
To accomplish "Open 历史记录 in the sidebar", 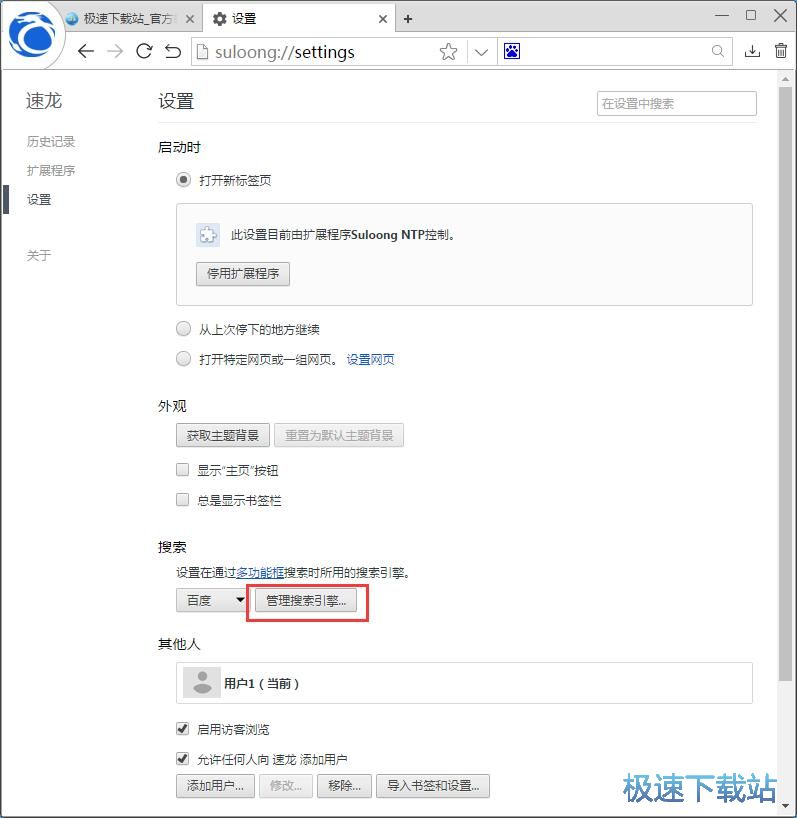I will [51, 141].
